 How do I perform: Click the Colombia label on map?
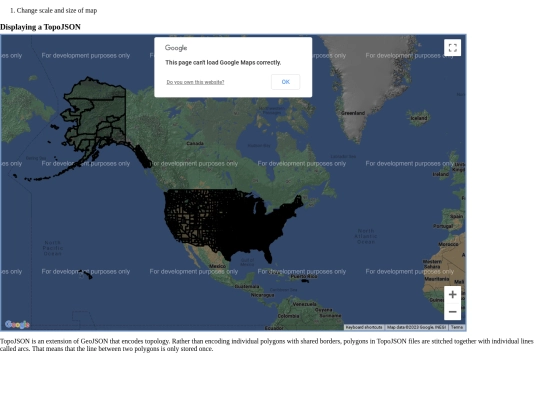[x=288, y=316]
